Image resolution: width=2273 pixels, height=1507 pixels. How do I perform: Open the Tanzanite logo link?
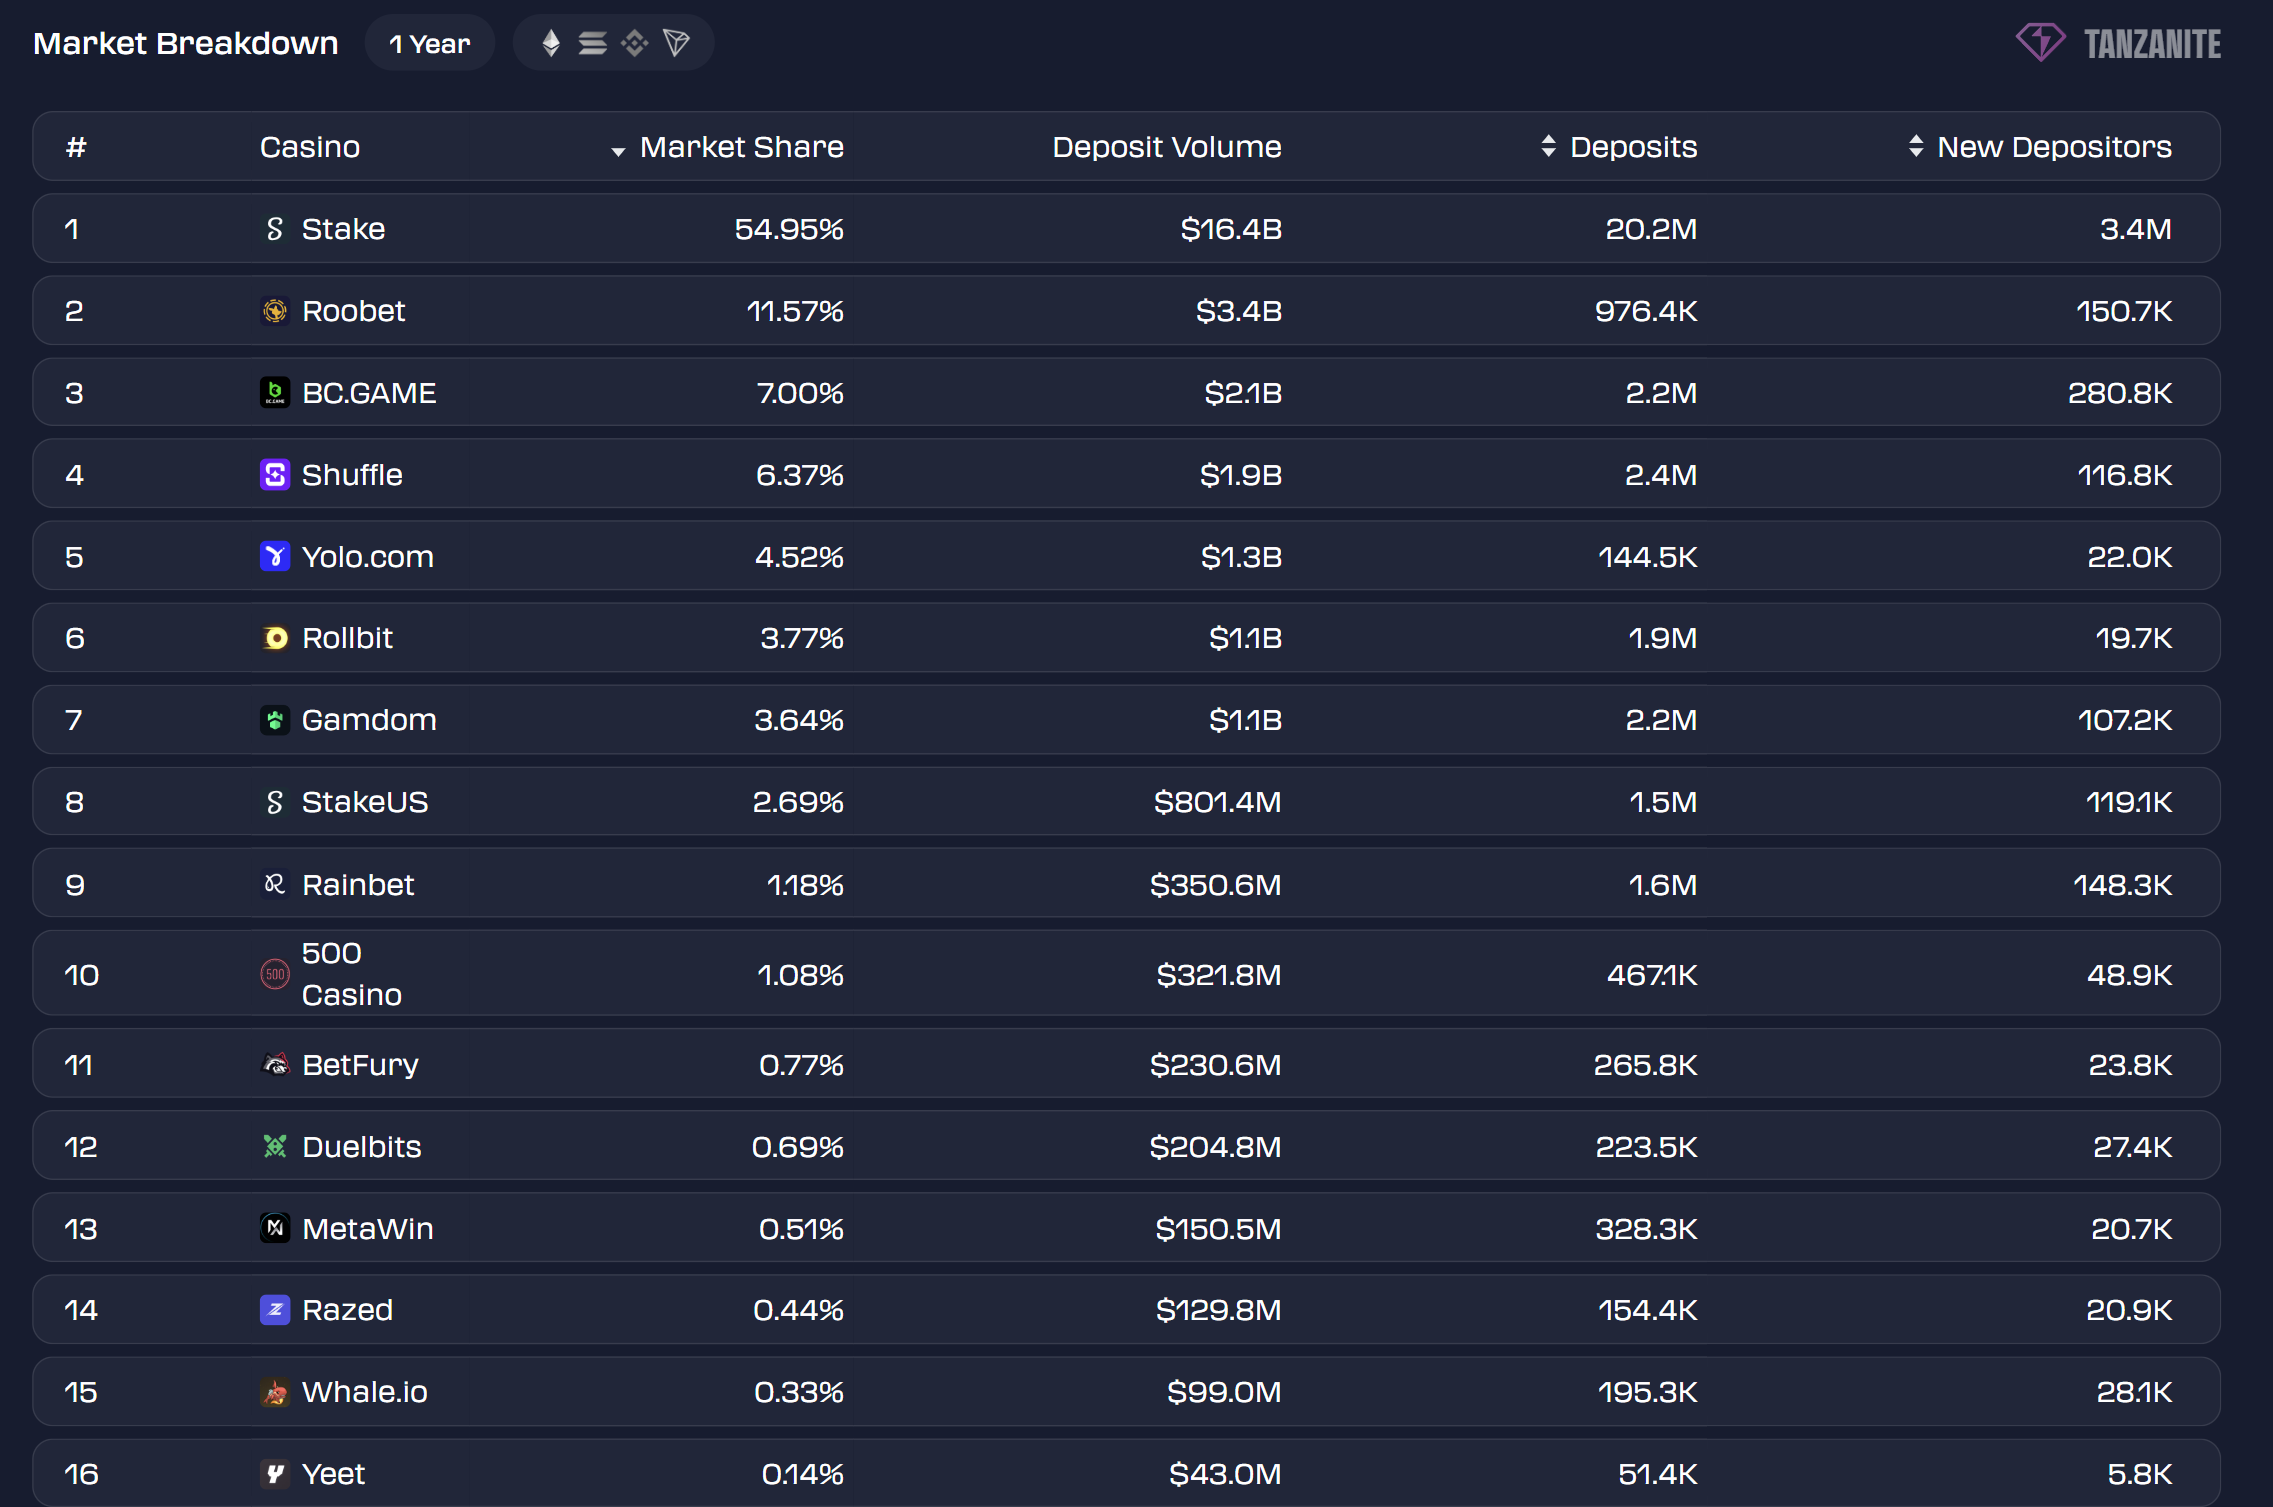click(2118, 43)
